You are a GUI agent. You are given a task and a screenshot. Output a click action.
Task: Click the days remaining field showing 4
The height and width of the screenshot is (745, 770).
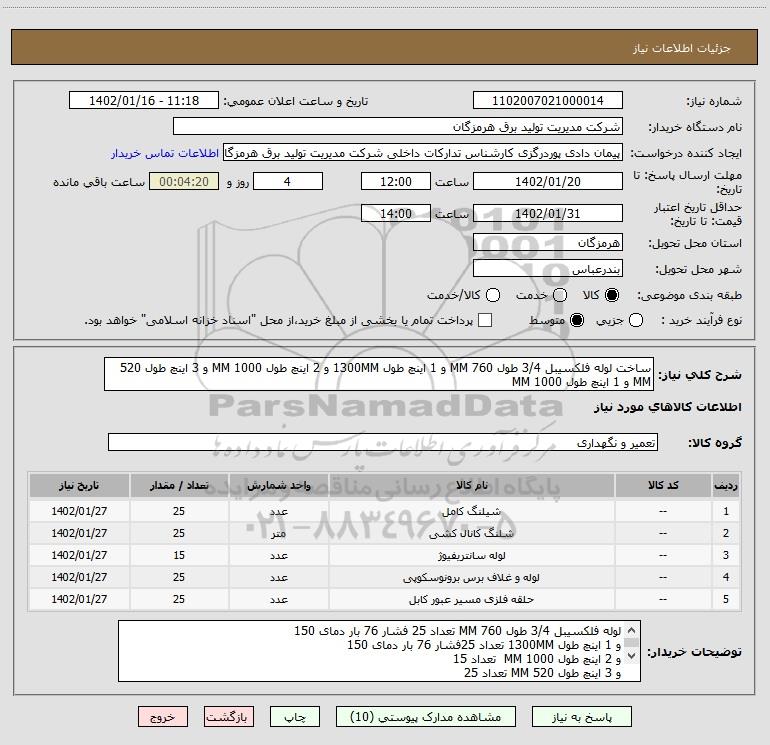coord(288,181)
